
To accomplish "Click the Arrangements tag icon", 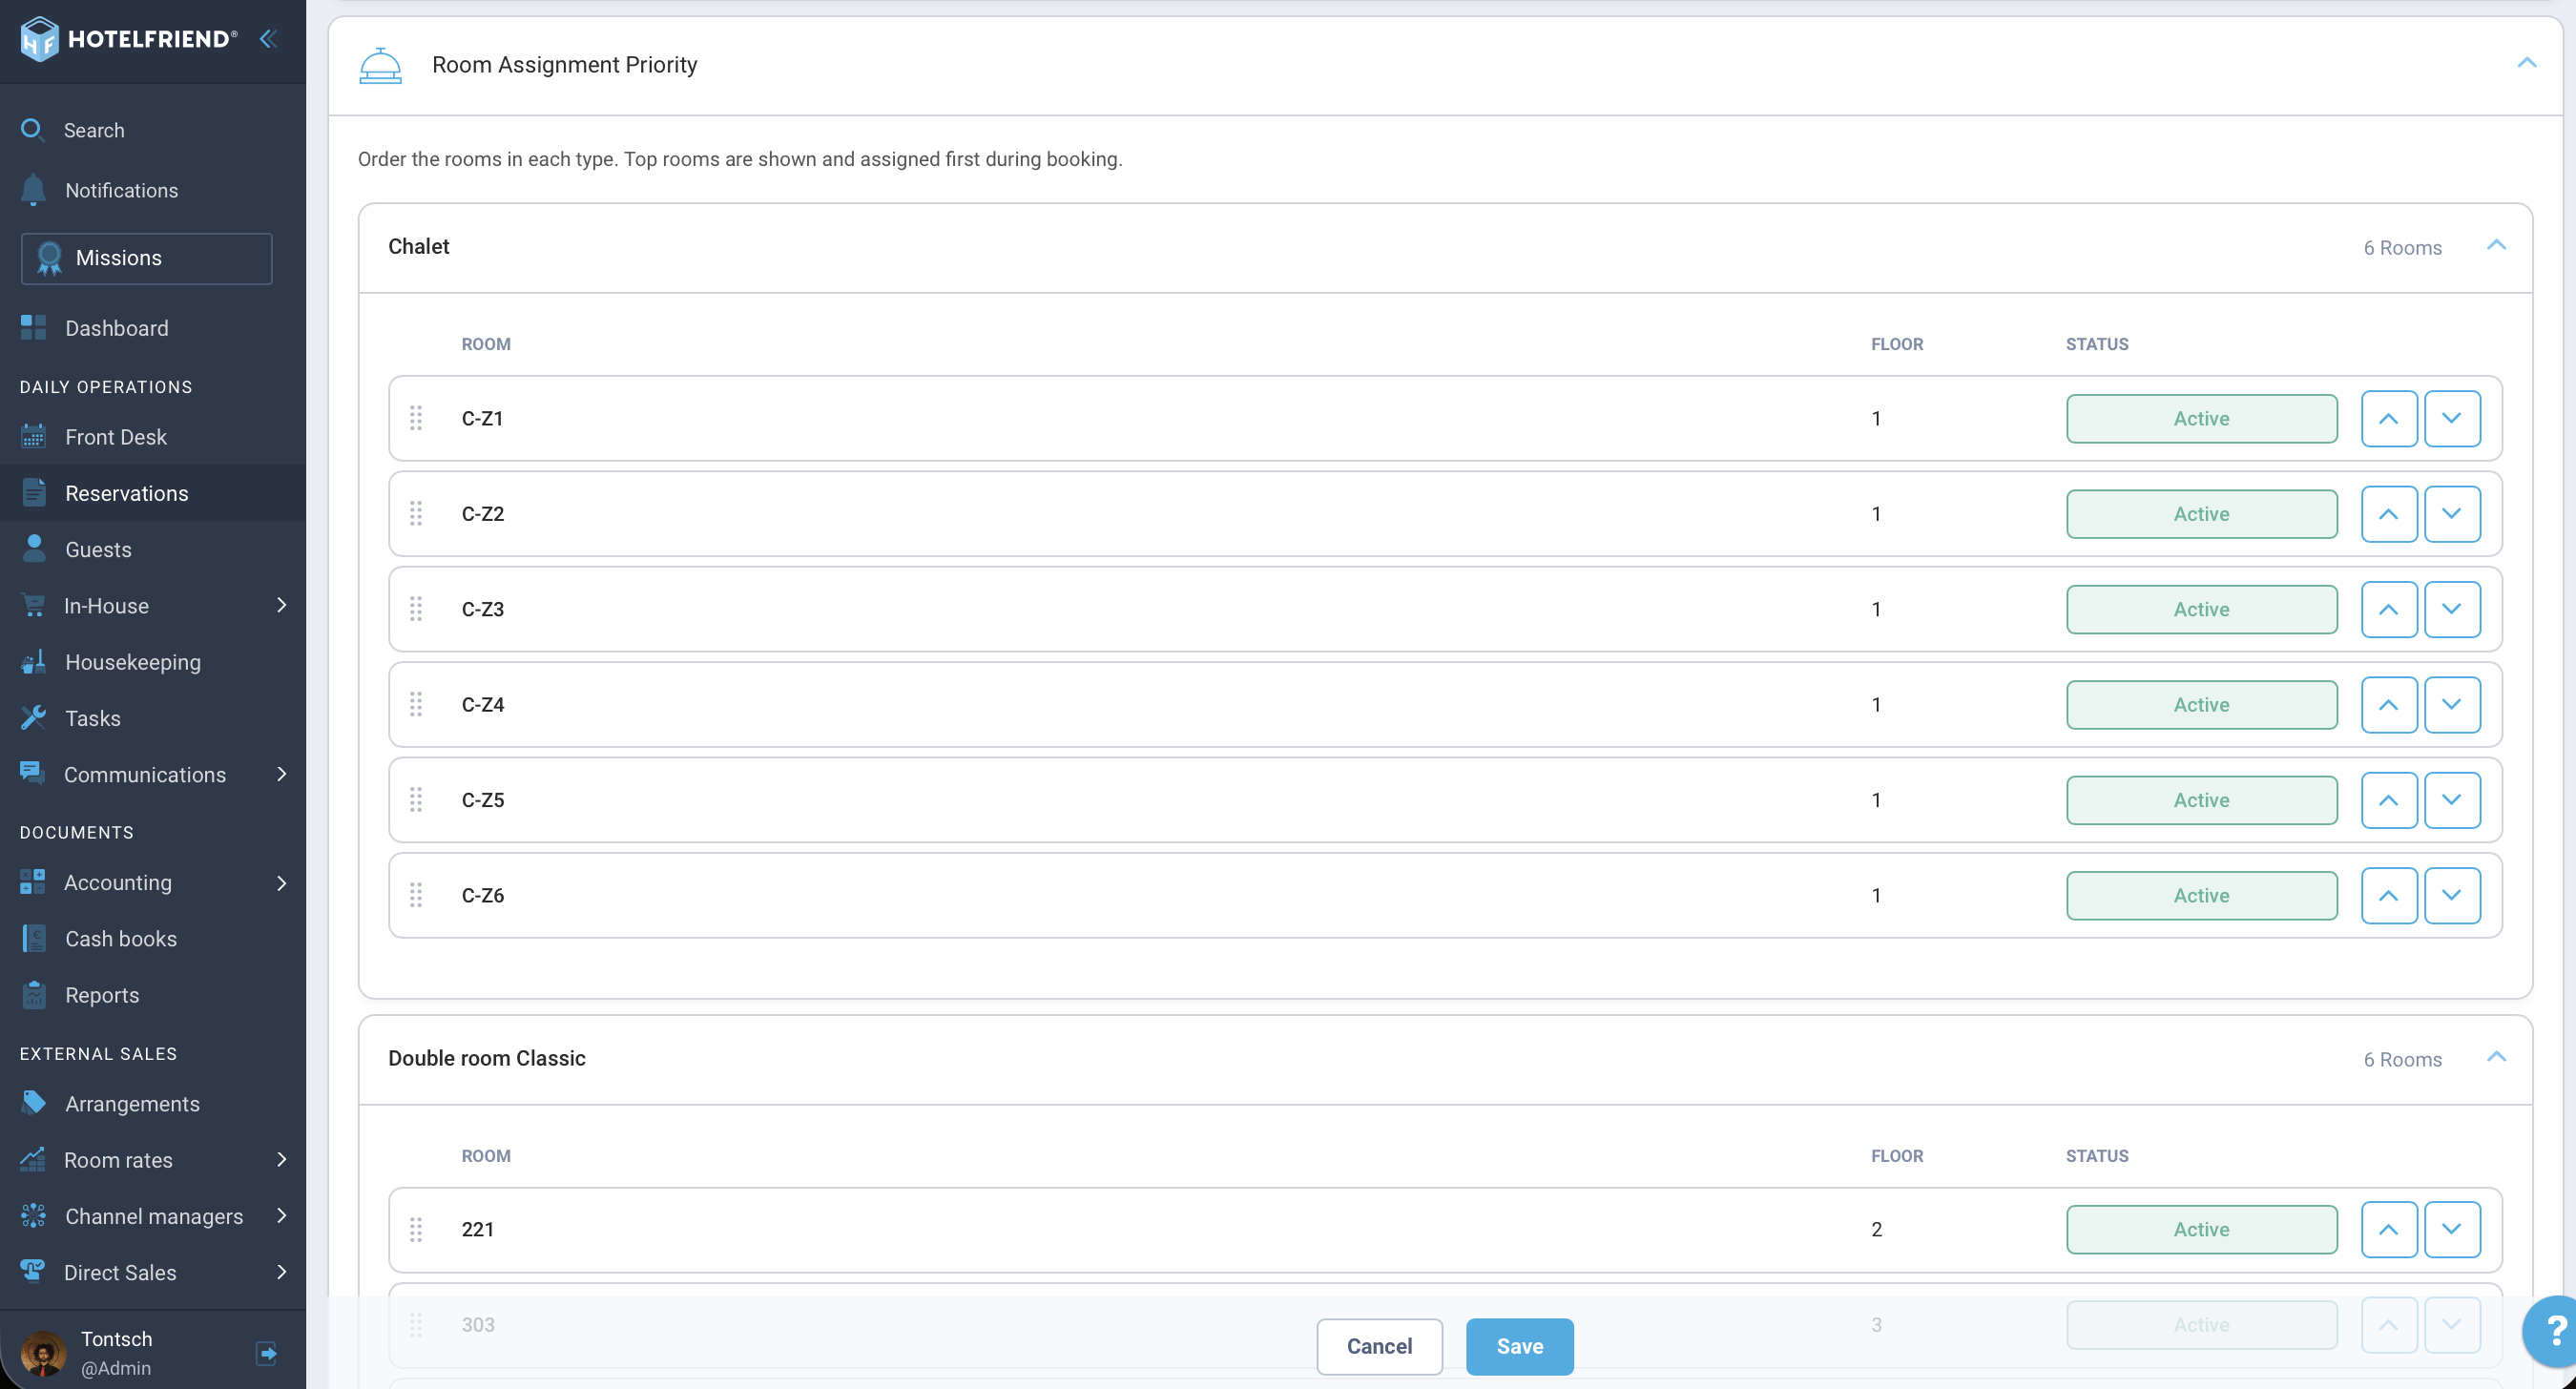I will [33, 1103].
